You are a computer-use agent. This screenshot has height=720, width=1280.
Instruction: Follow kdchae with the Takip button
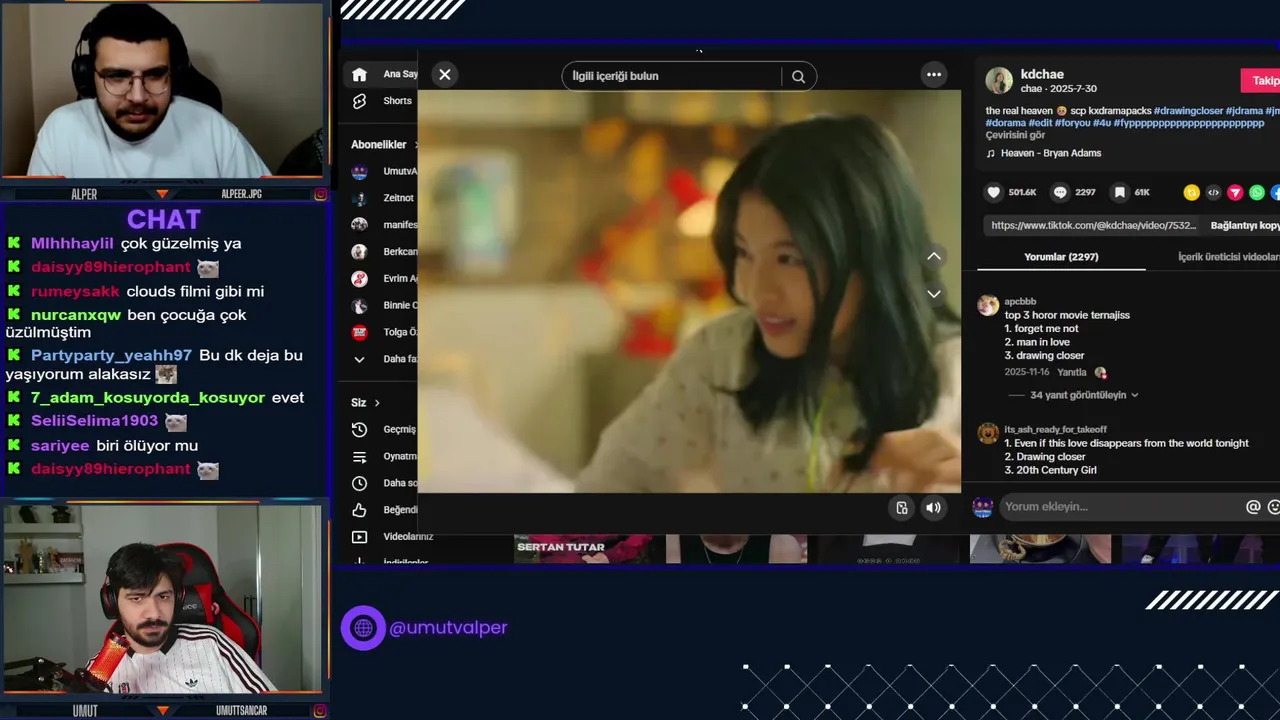click(1261, 81)
